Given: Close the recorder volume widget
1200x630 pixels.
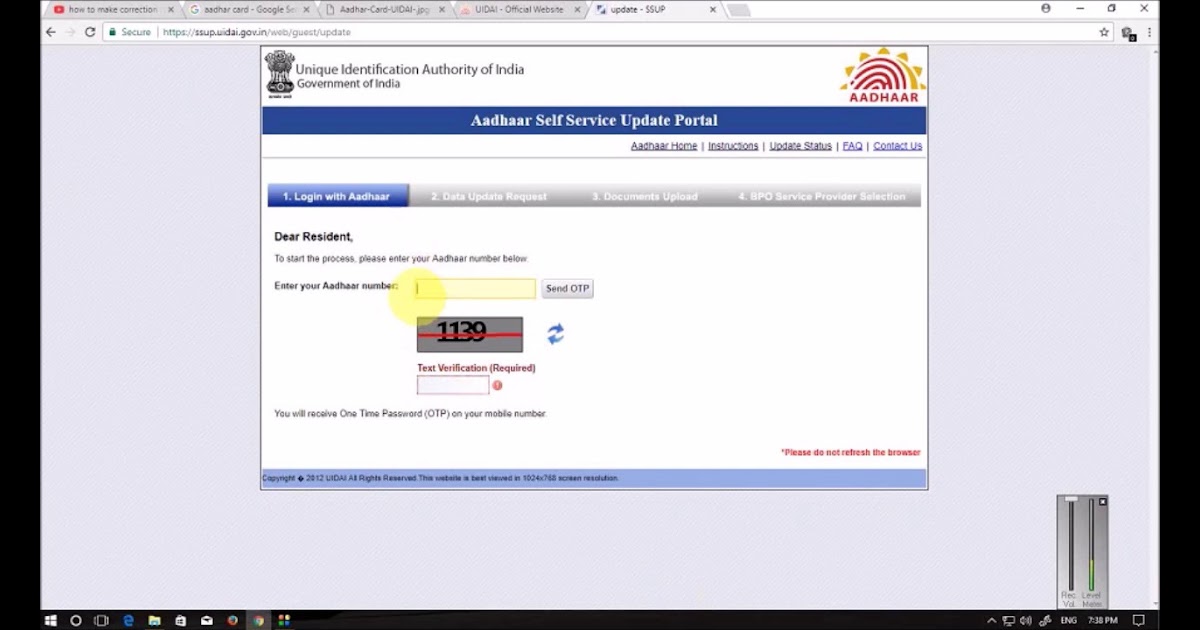Looking at the screenshot, I should pyautogui.click(x=1103, y=501).
